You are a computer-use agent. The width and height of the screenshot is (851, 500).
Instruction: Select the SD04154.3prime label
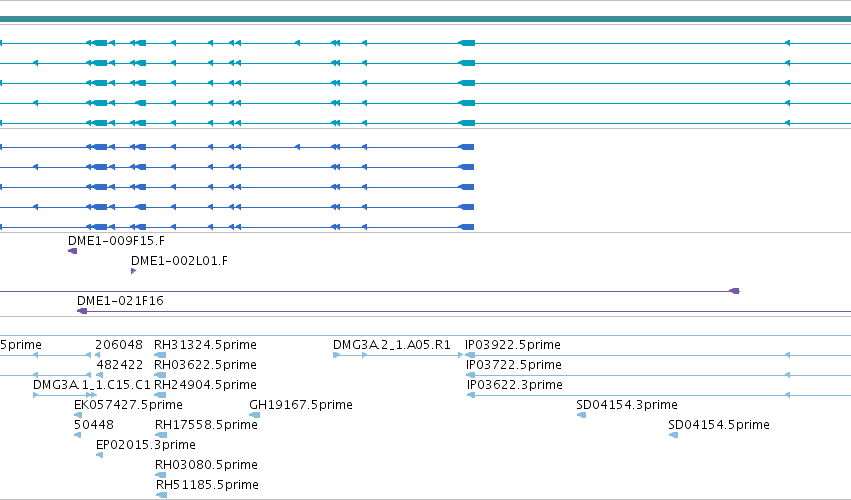627,405
